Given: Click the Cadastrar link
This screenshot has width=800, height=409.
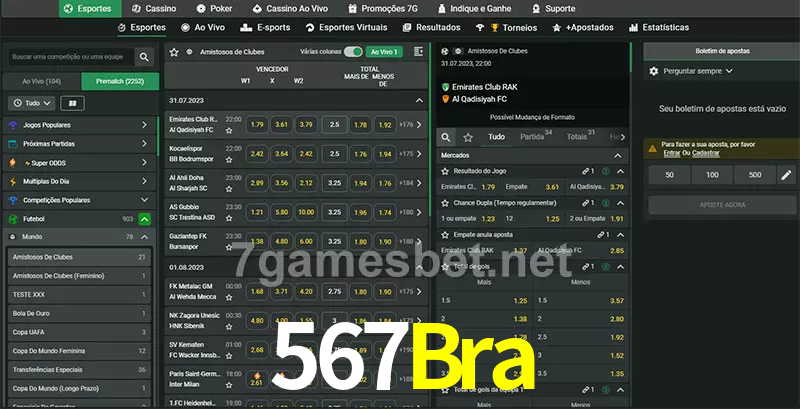Looking at the screenshot, I should click(x=706, y=153).
